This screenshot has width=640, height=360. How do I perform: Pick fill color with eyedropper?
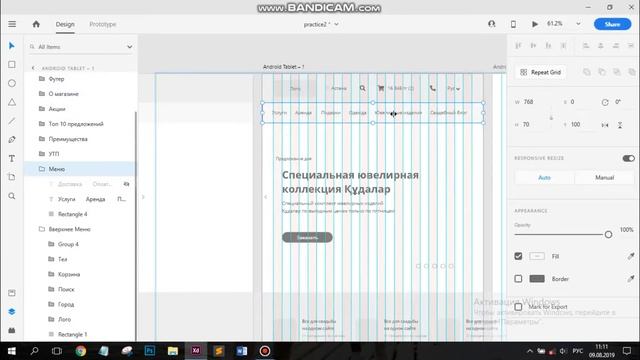(631, 256)
